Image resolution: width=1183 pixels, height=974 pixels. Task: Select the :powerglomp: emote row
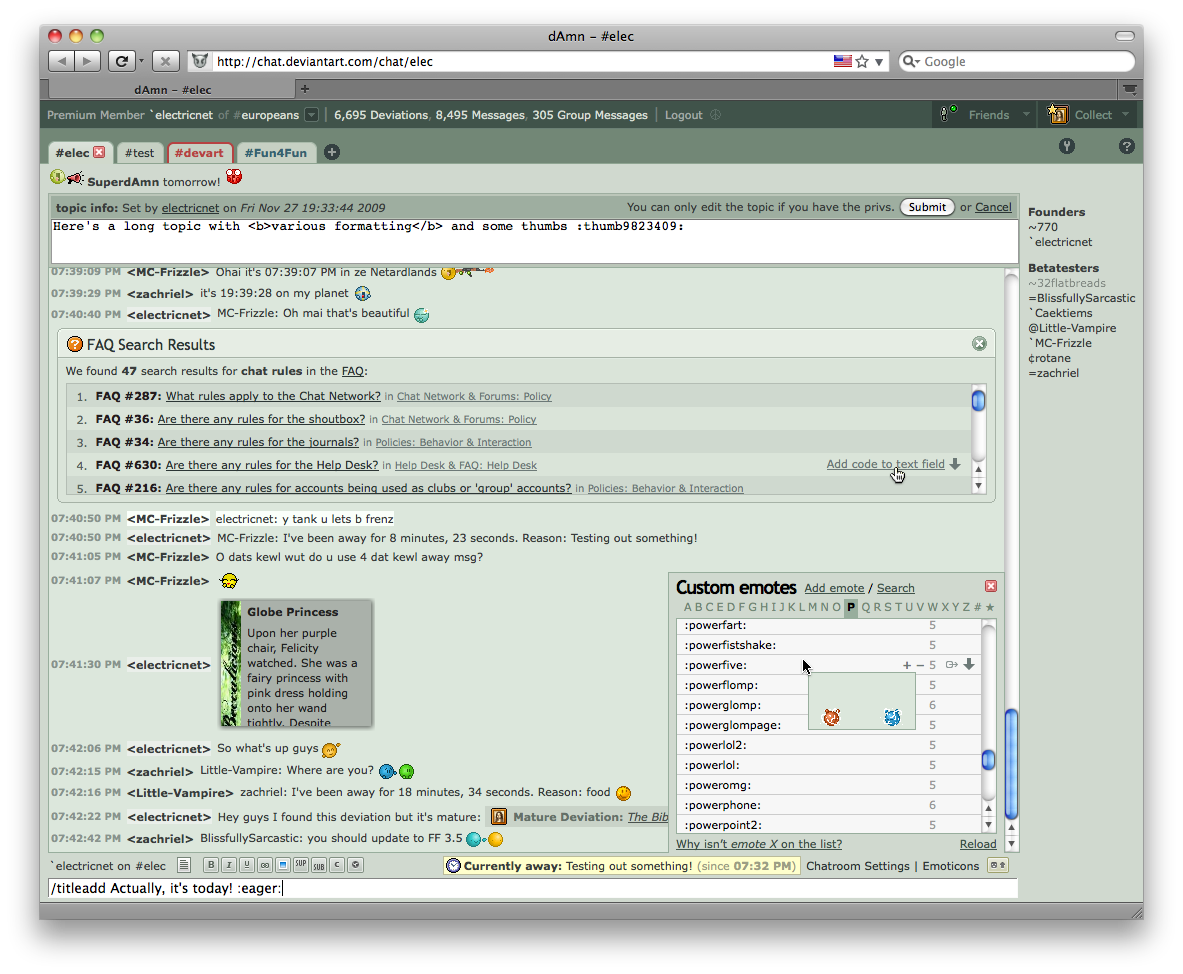(x=828, y=705)
